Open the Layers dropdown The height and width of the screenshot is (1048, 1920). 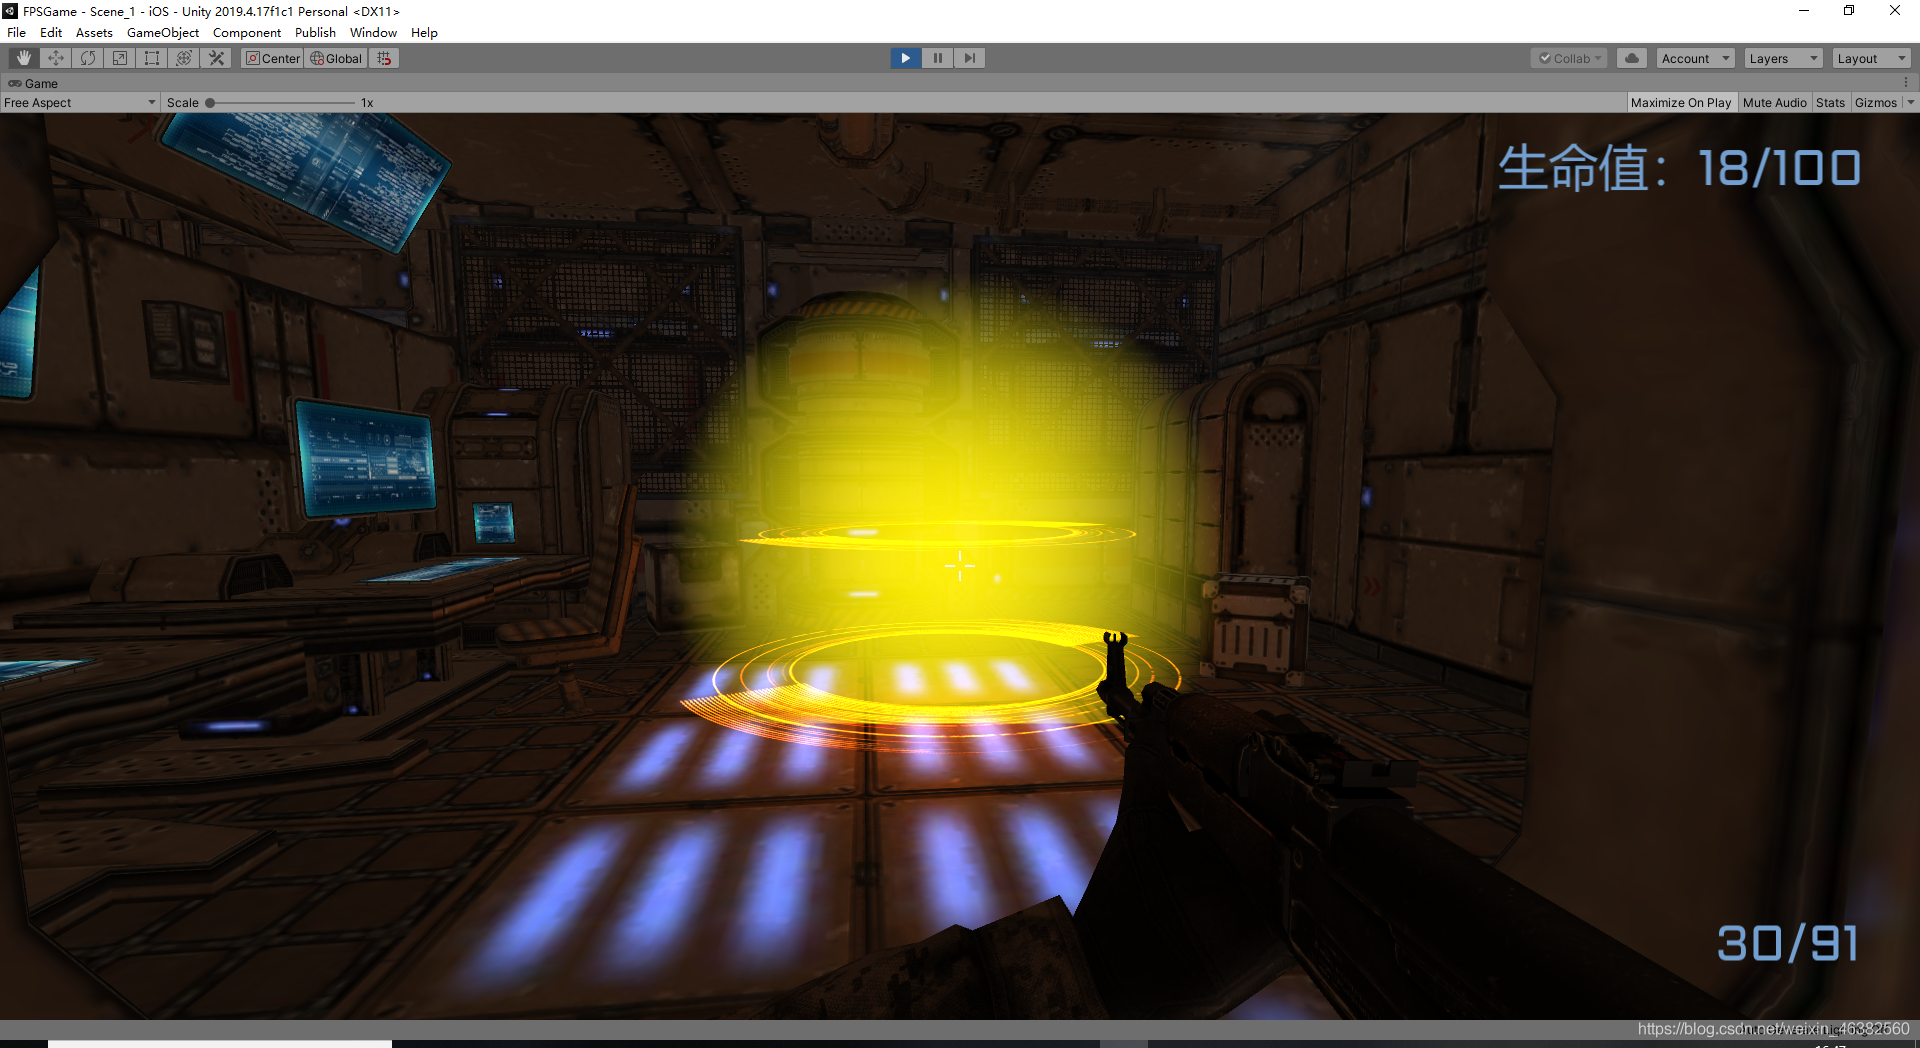point(1783,58)
